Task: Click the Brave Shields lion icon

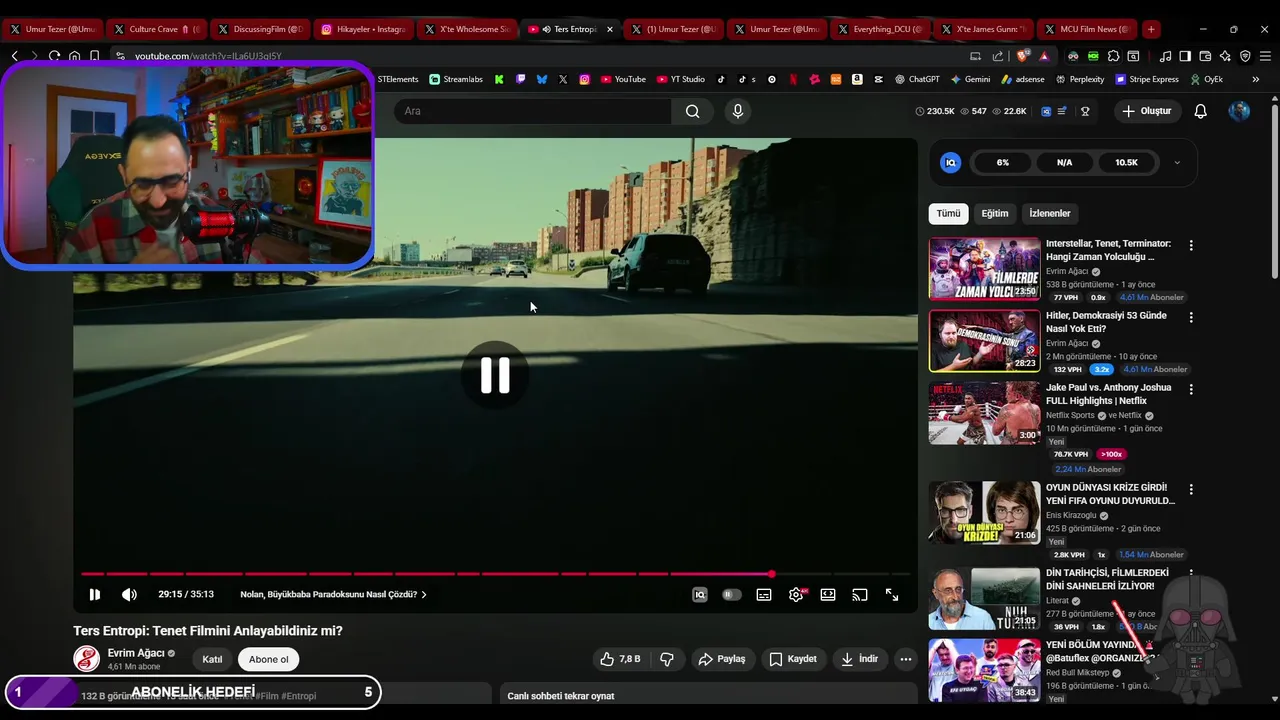Action: [x=1022, y=56]
